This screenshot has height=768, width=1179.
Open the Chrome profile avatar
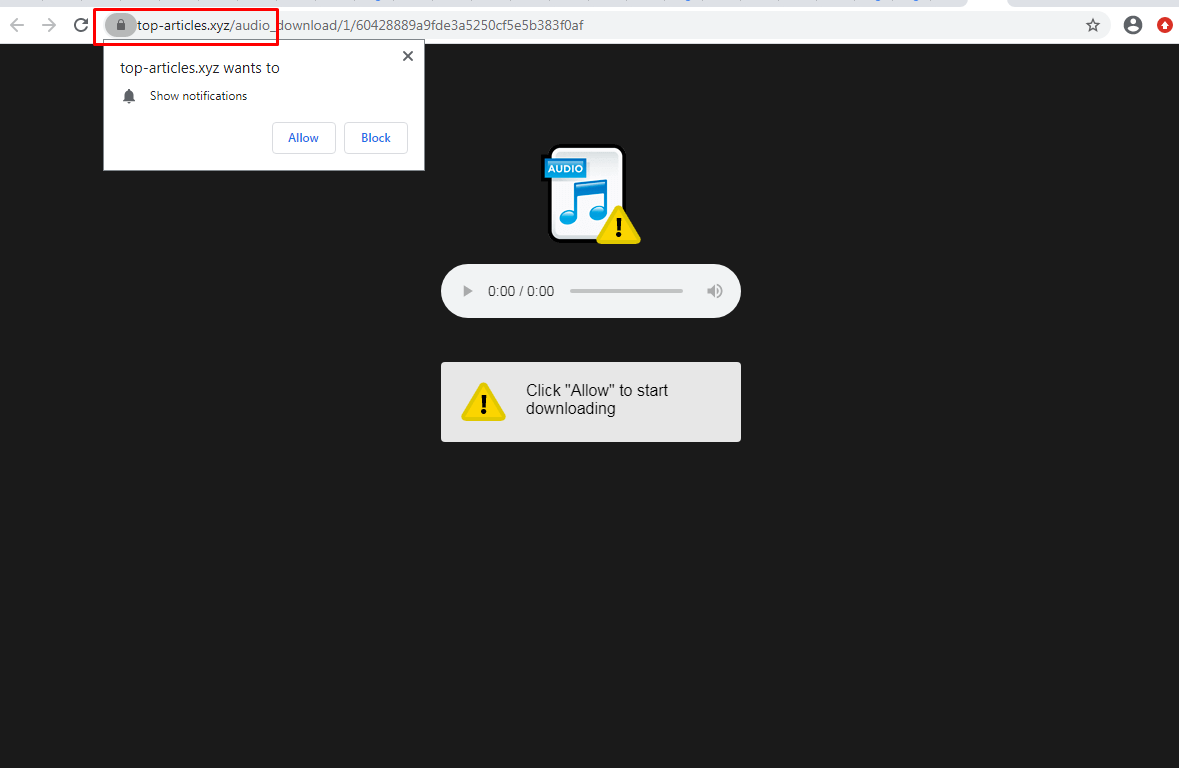tap(1132, 25)
